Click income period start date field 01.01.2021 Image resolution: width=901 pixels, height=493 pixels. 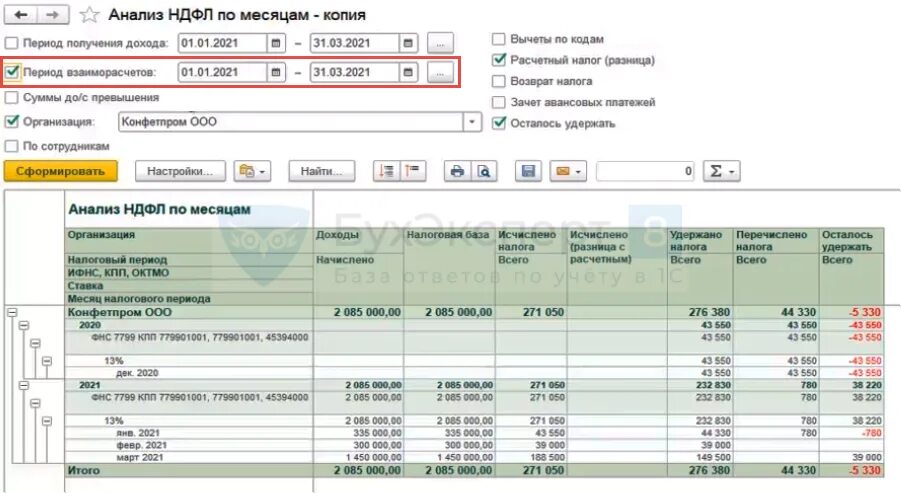pos(222,43)
